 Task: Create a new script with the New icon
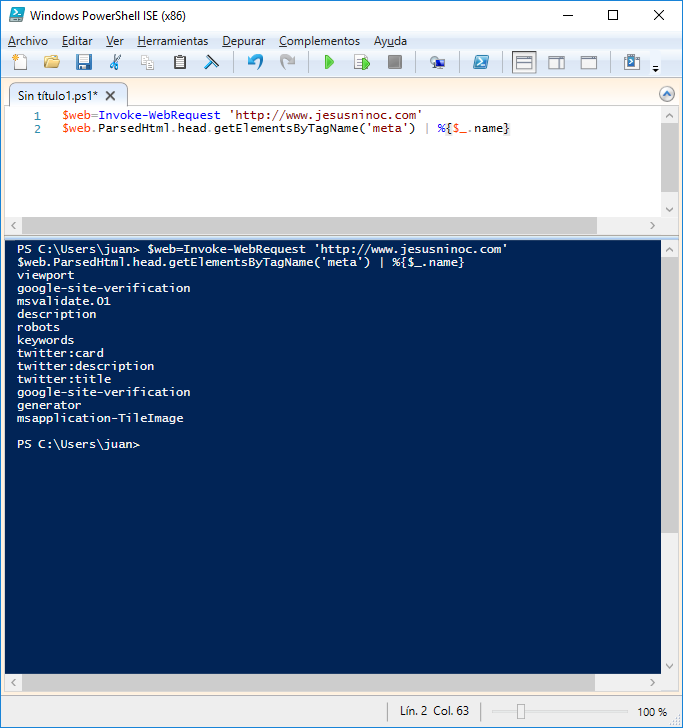pyautogui.click(x=20, y=62)
